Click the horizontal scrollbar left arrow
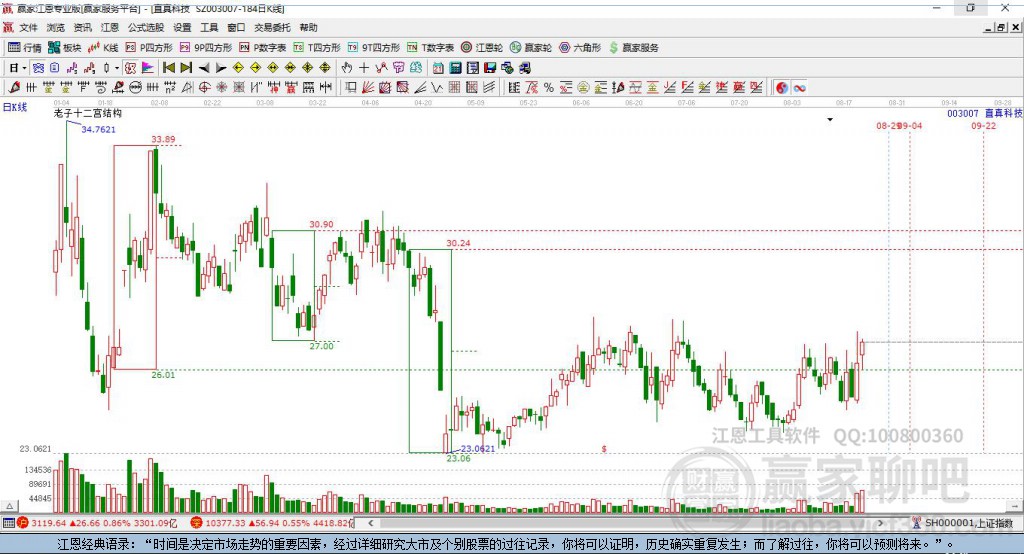This screenshot has width=1024, height=554. [x=370, y=523]
